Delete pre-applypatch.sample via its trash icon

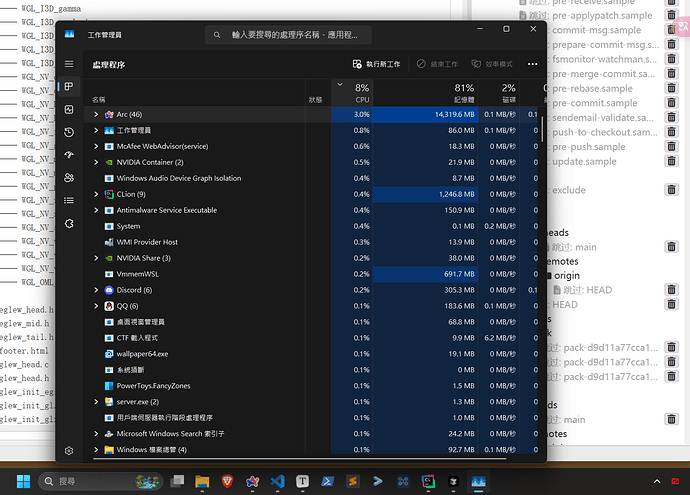[671, 15]
